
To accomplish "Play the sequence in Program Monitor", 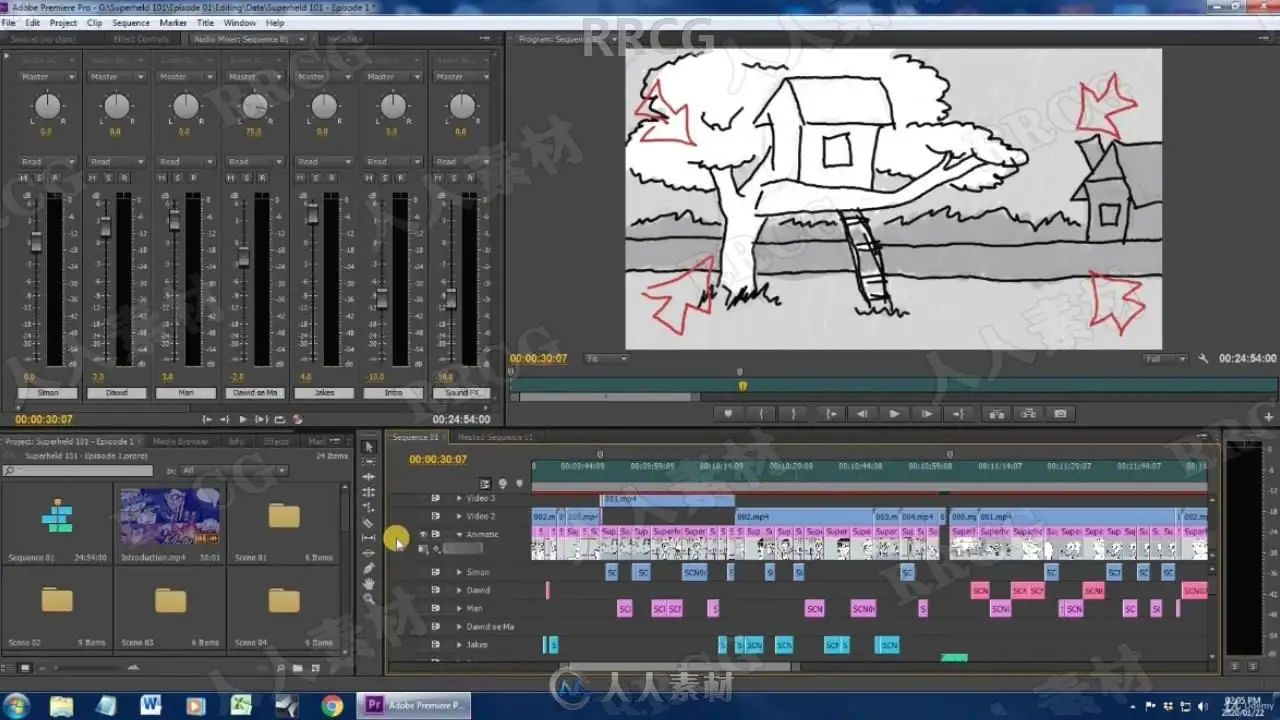I will [x=894, y=413].
